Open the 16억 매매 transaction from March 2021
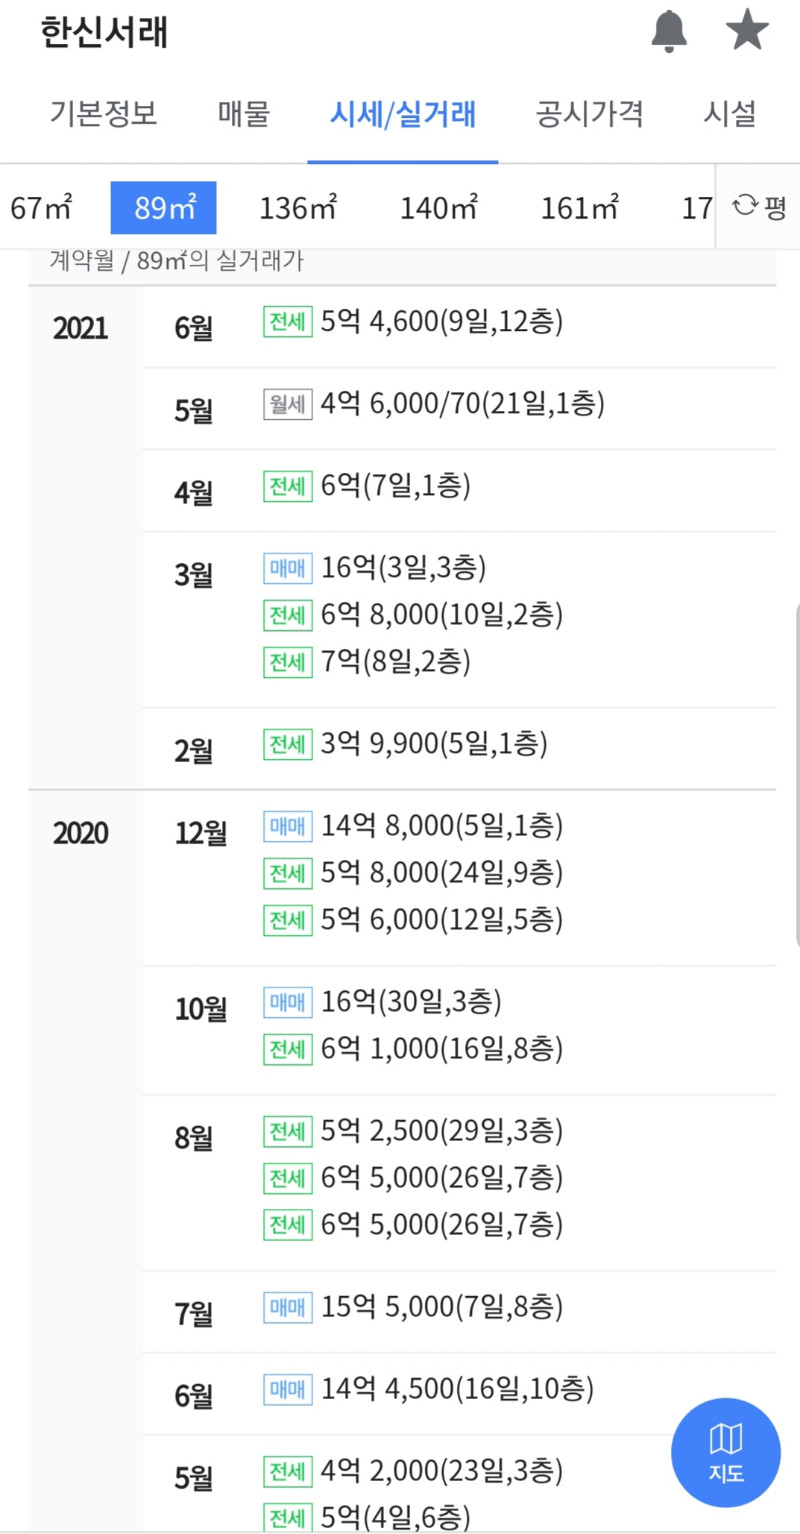 [375, 568]
